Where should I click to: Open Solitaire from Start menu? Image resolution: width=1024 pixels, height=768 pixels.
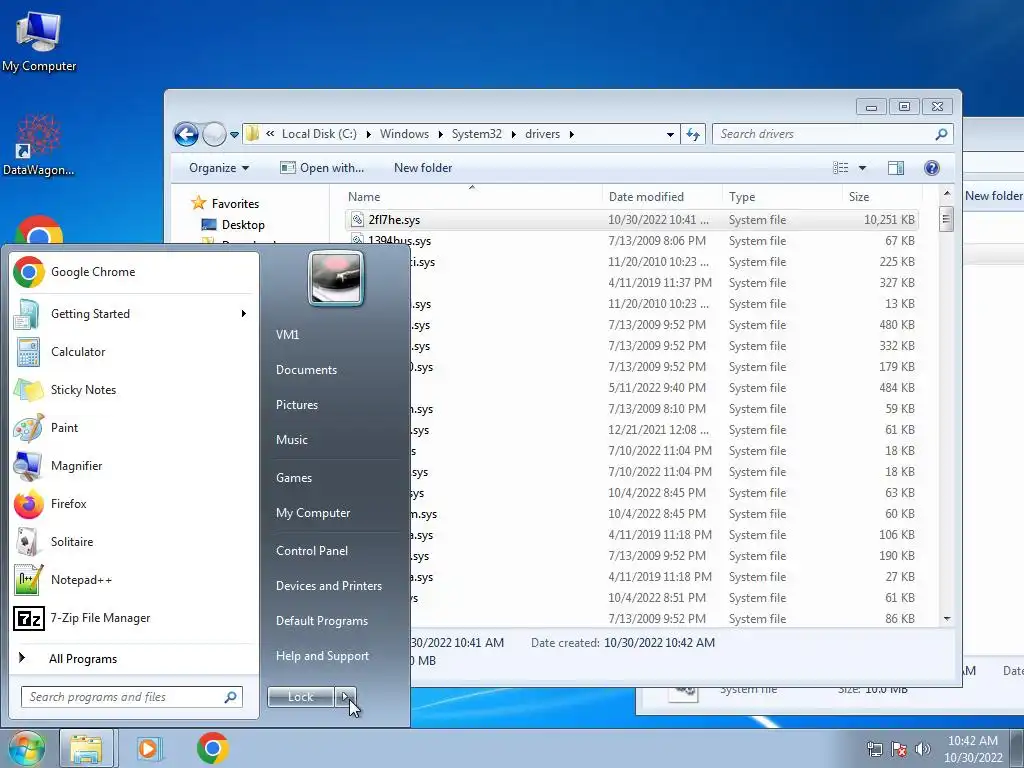coord(133,541)
